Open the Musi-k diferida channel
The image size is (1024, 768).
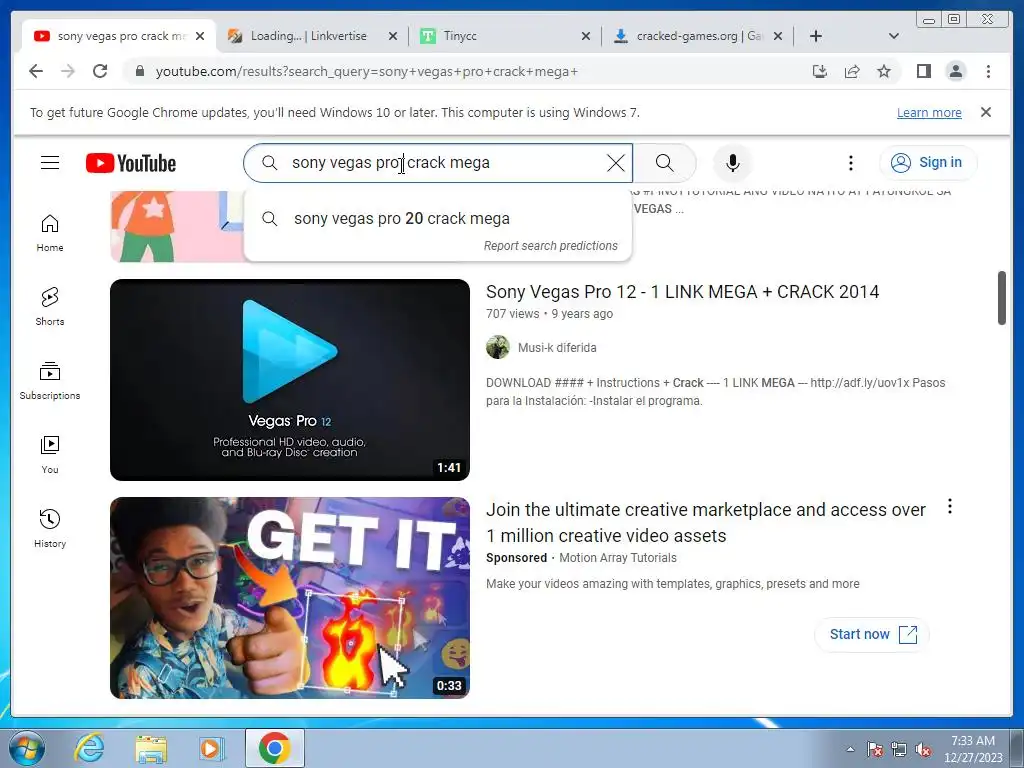point(557,347)
